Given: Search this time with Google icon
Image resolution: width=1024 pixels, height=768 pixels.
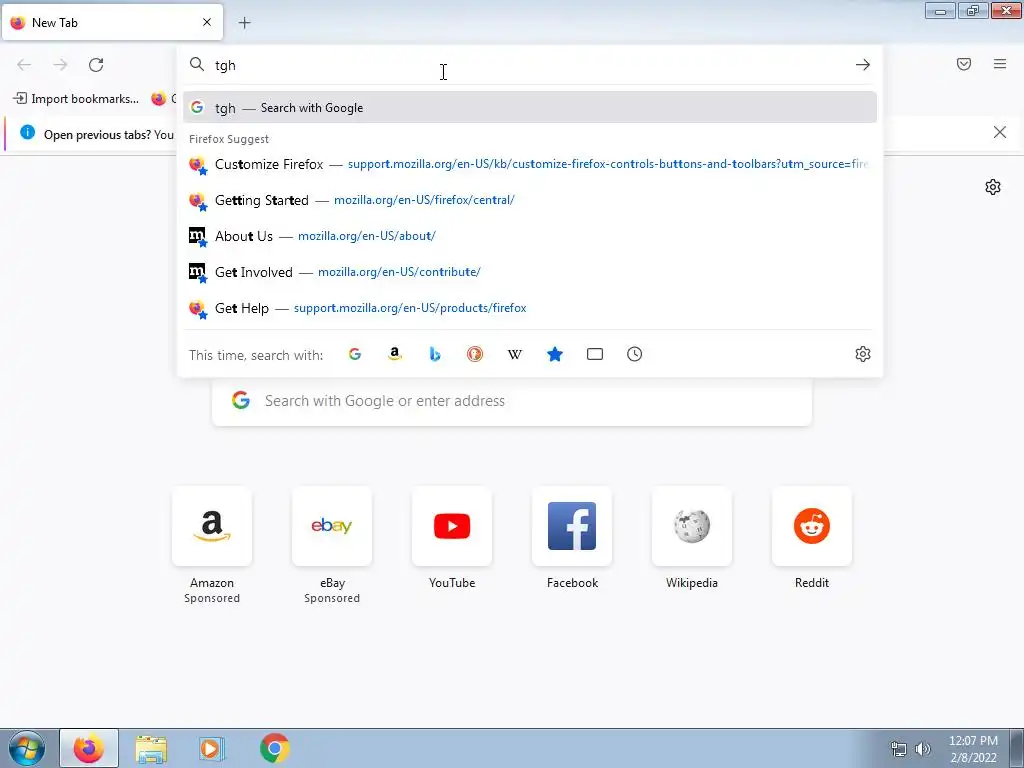Looking at the screenshot, I should click(x=355, y=354).
